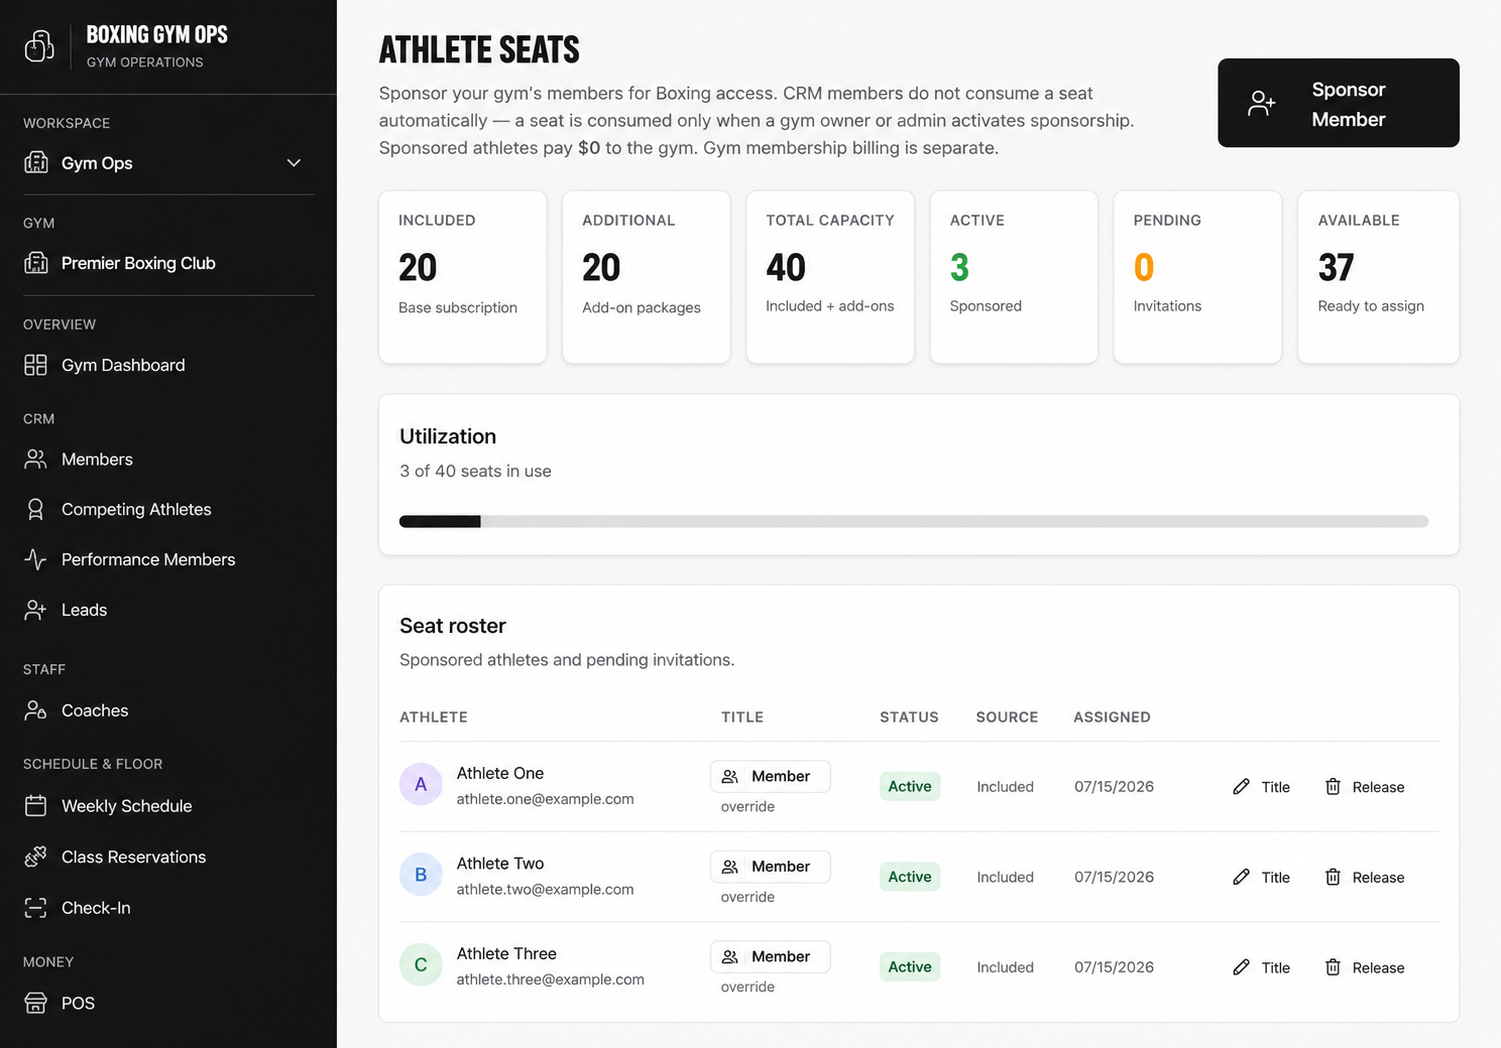The height and width of the screenshot is (1048, 1501).
Task: Click the Performance Members pulse icon
Action: tap(36, 559)
